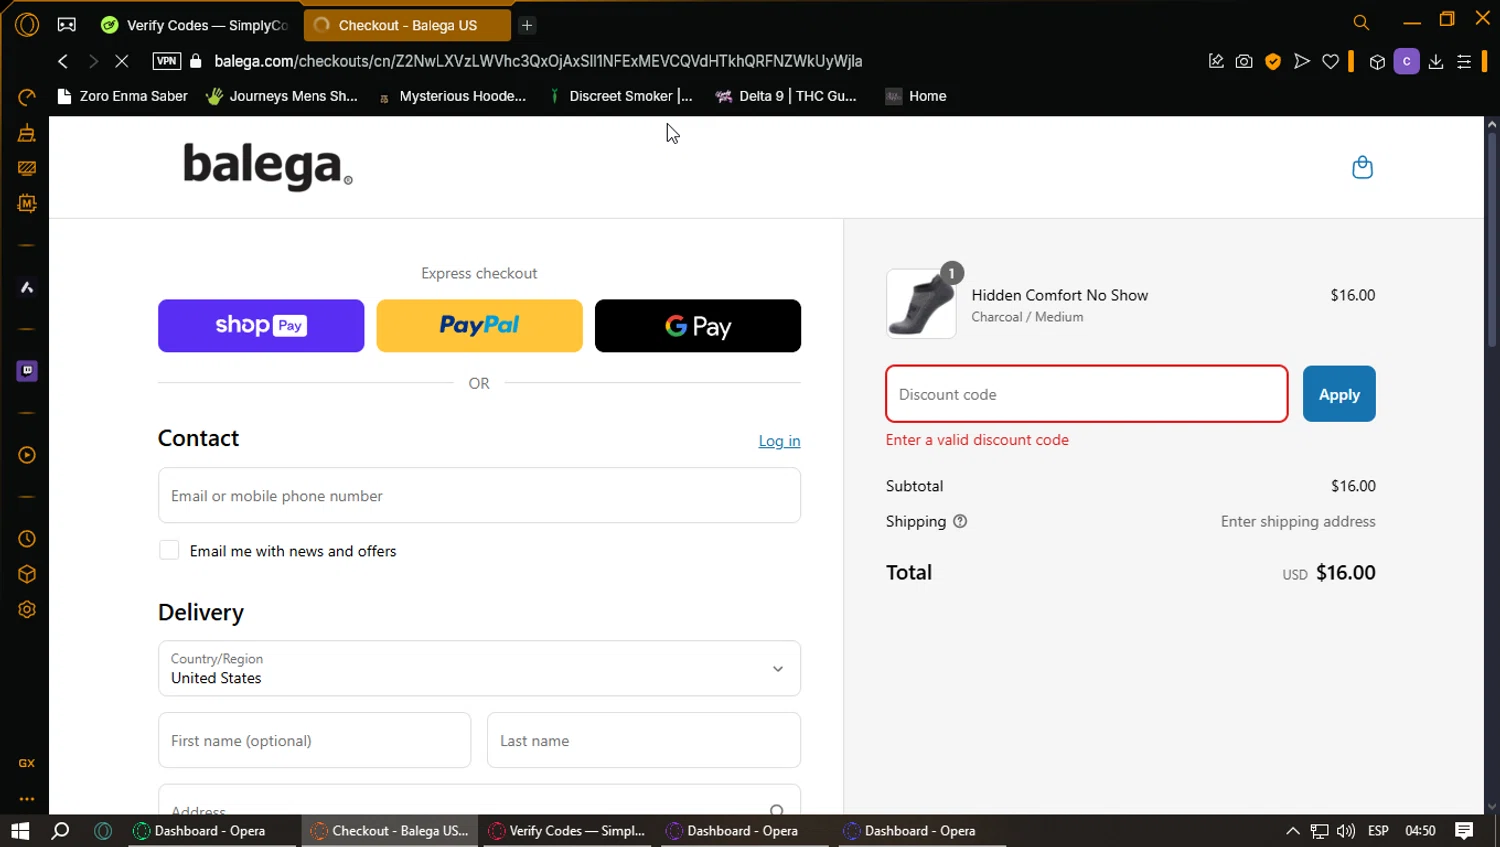Open RAM limiter chip icon in sidebar
Viewport: 1500px width, 847px height.
click(27, 203)
